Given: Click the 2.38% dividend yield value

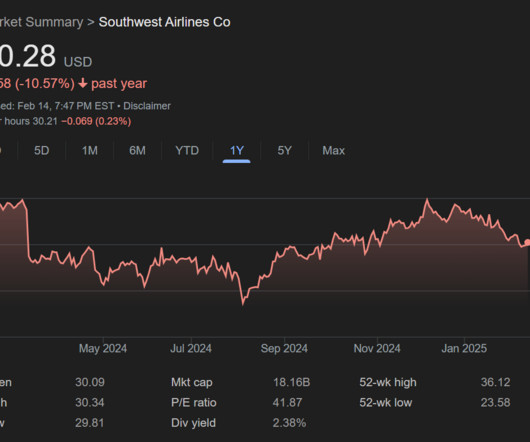Looking at the screenshot, I should pyautogui.click(x=289, y=423).
